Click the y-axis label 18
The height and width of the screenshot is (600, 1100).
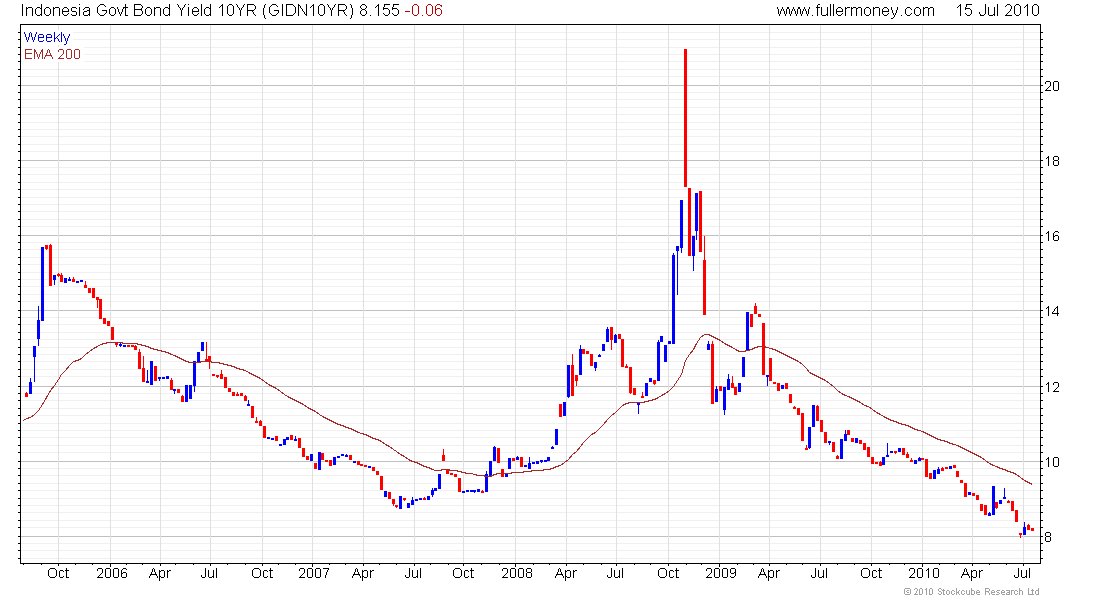[1052, 161]
